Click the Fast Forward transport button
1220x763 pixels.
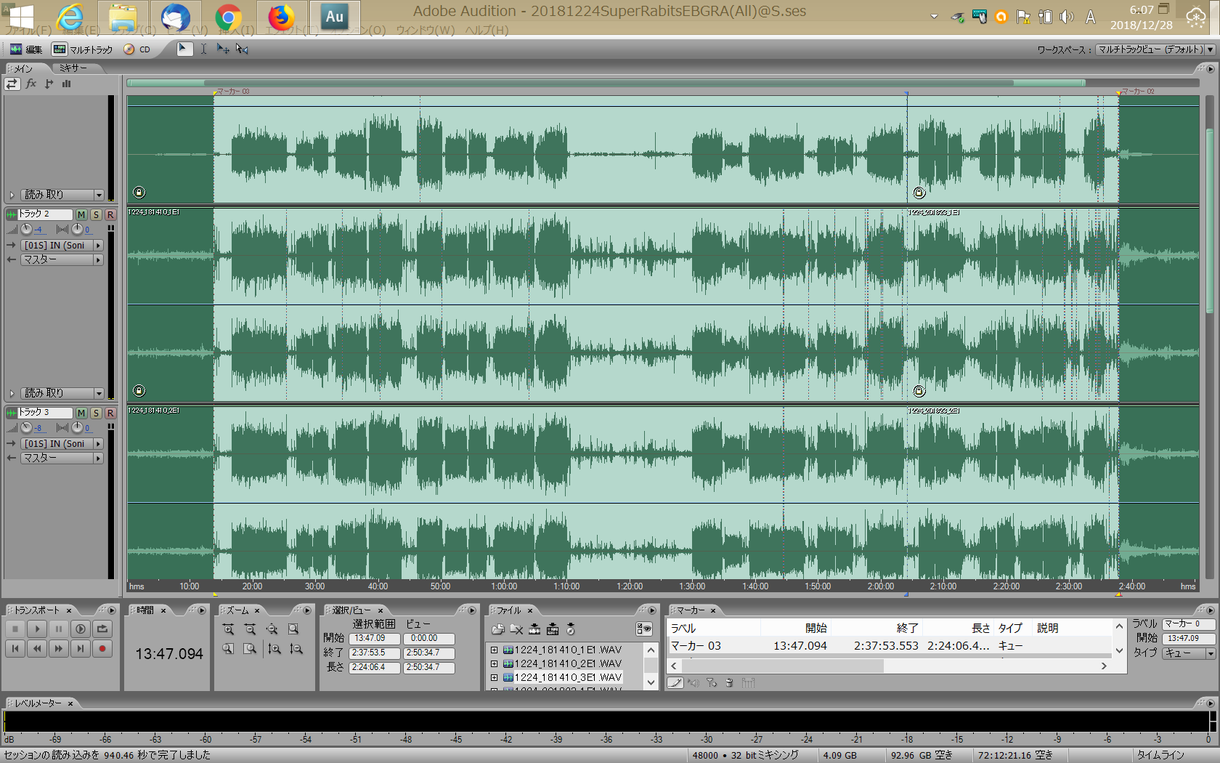[x=59, y=649]
